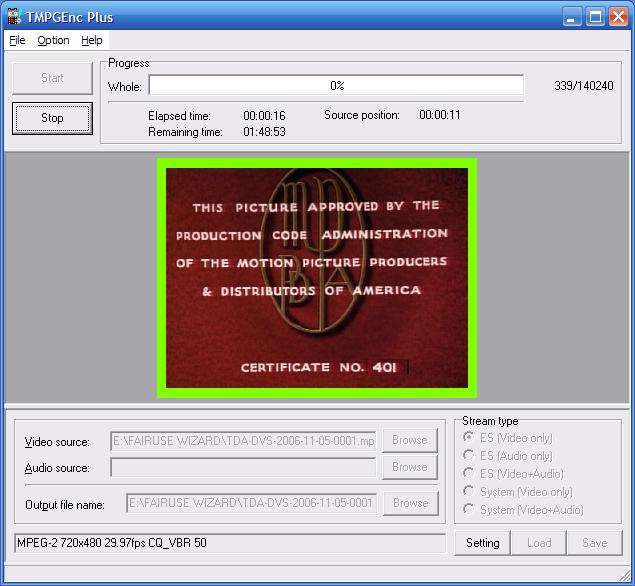Click the Source position value 00:00:11
This screenshot has width=635, height=586.
coord(440,115)
